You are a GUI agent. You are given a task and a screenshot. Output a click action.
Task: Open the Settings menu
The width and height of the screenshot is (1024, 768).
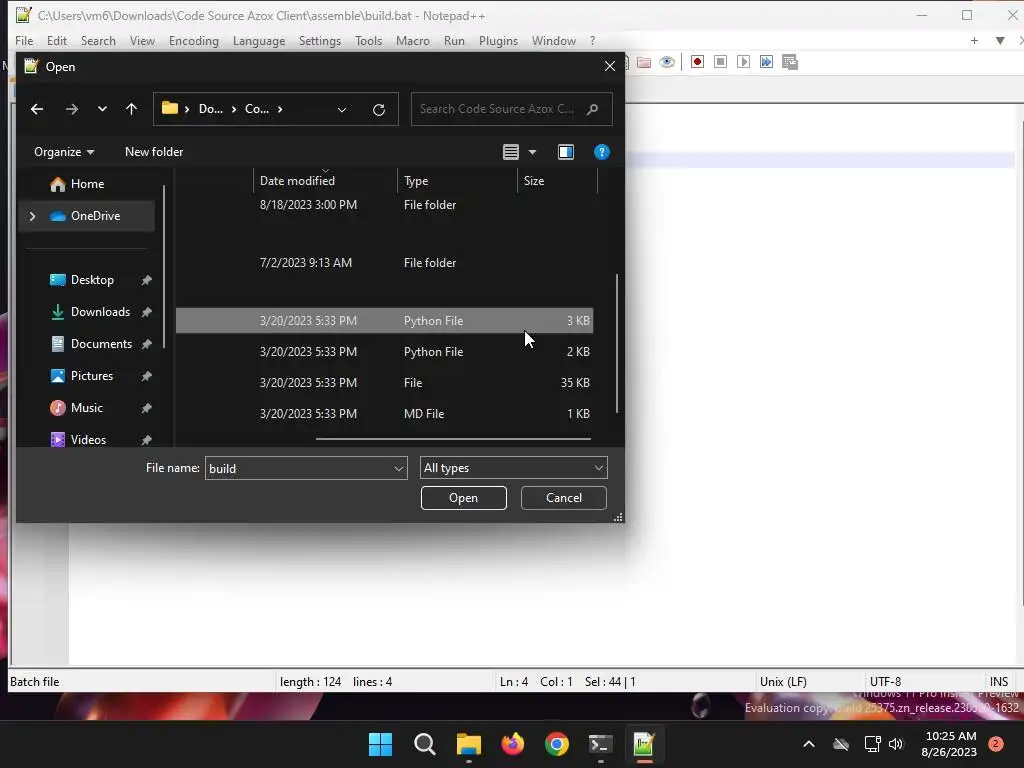[x=320, y=40]
